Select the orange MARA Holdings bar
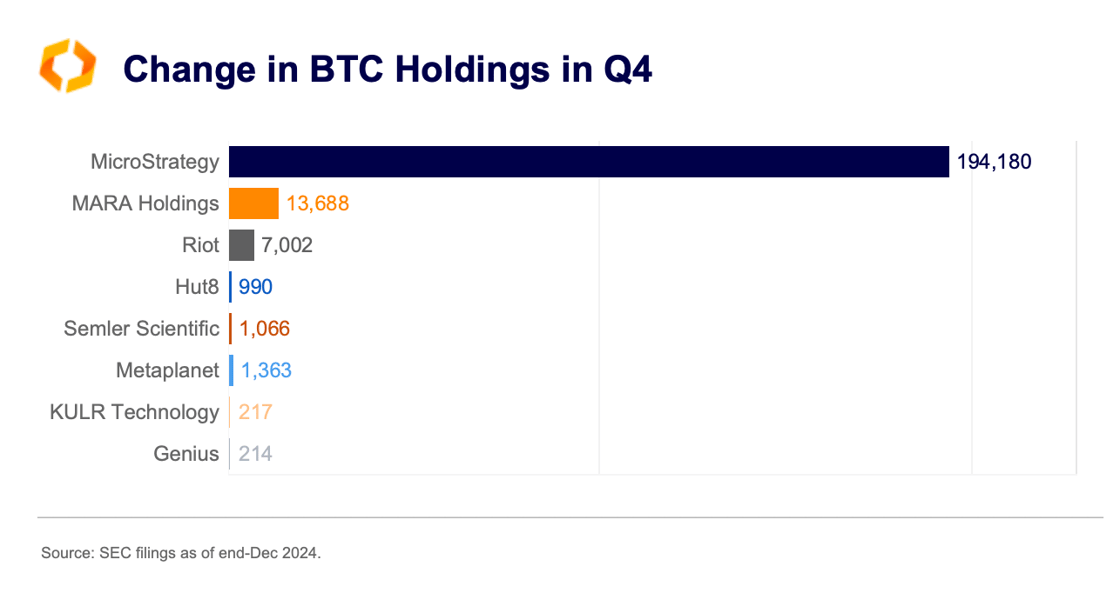The height and width of the screenshot is (593, 1120). click(254, 204)
